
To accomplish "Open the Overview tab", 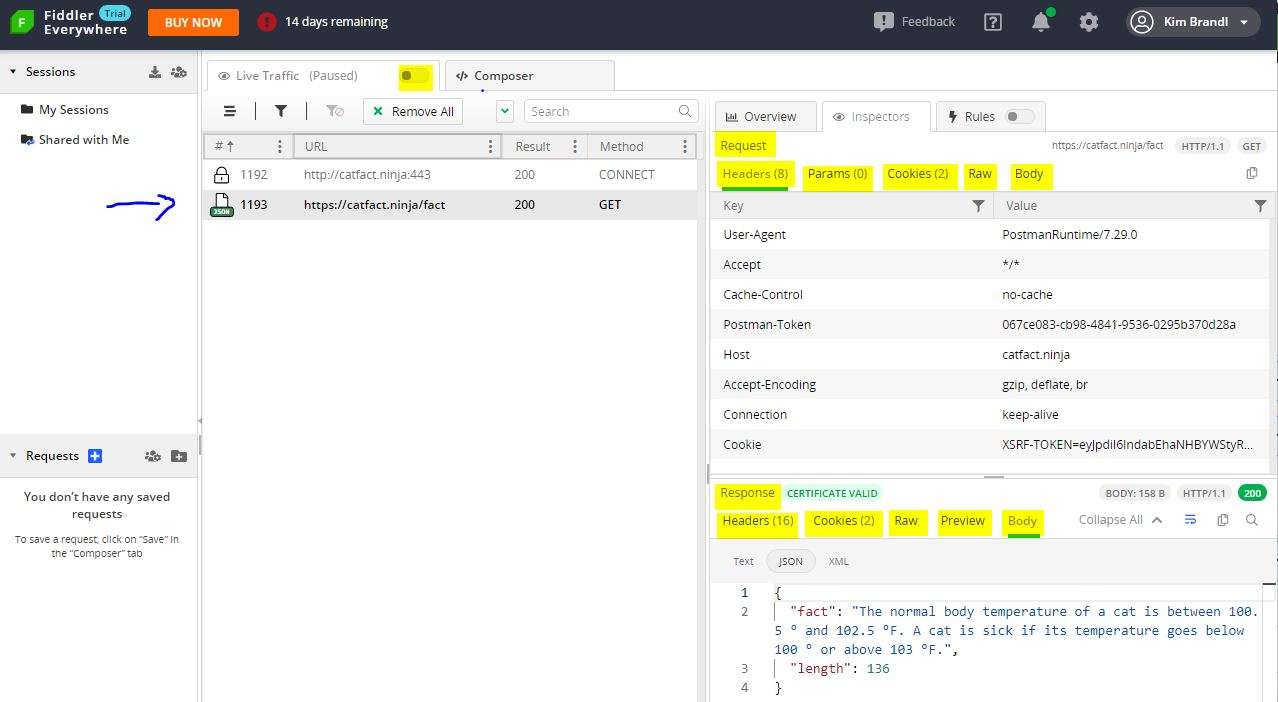I will (x=765, y=116).
